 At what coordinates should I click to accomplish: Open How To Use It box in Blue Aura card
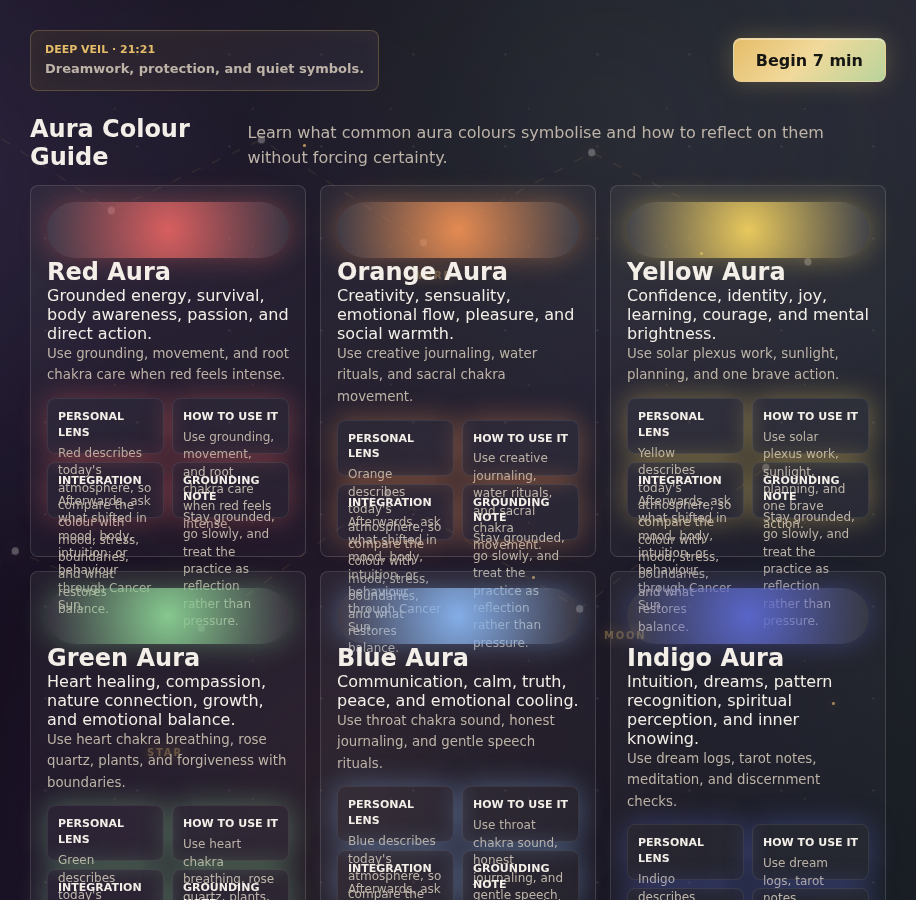520,814
